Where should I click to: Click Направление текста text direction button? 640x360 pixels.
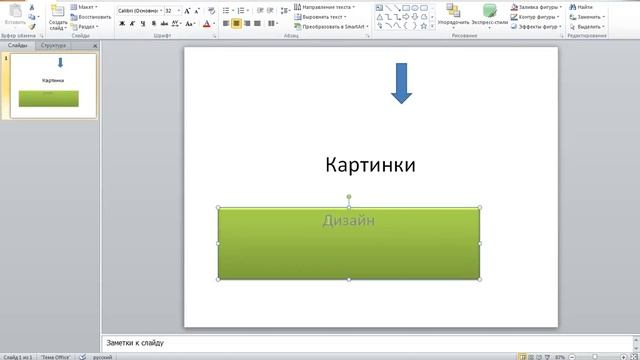coord(324,7)
